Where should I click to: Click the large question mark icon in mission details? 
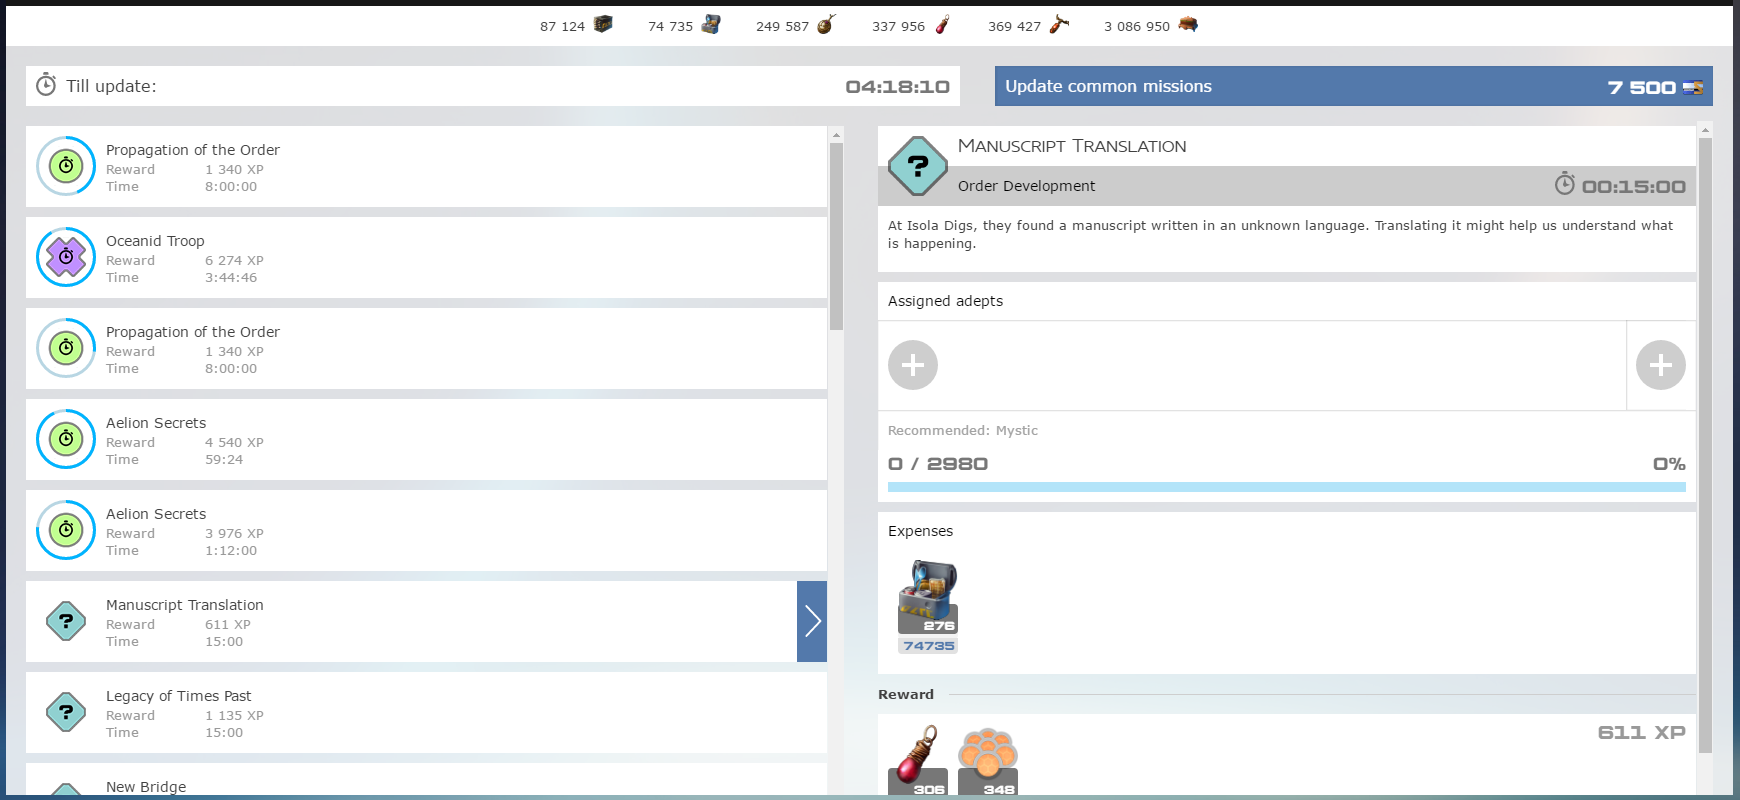tap(917, 166)
